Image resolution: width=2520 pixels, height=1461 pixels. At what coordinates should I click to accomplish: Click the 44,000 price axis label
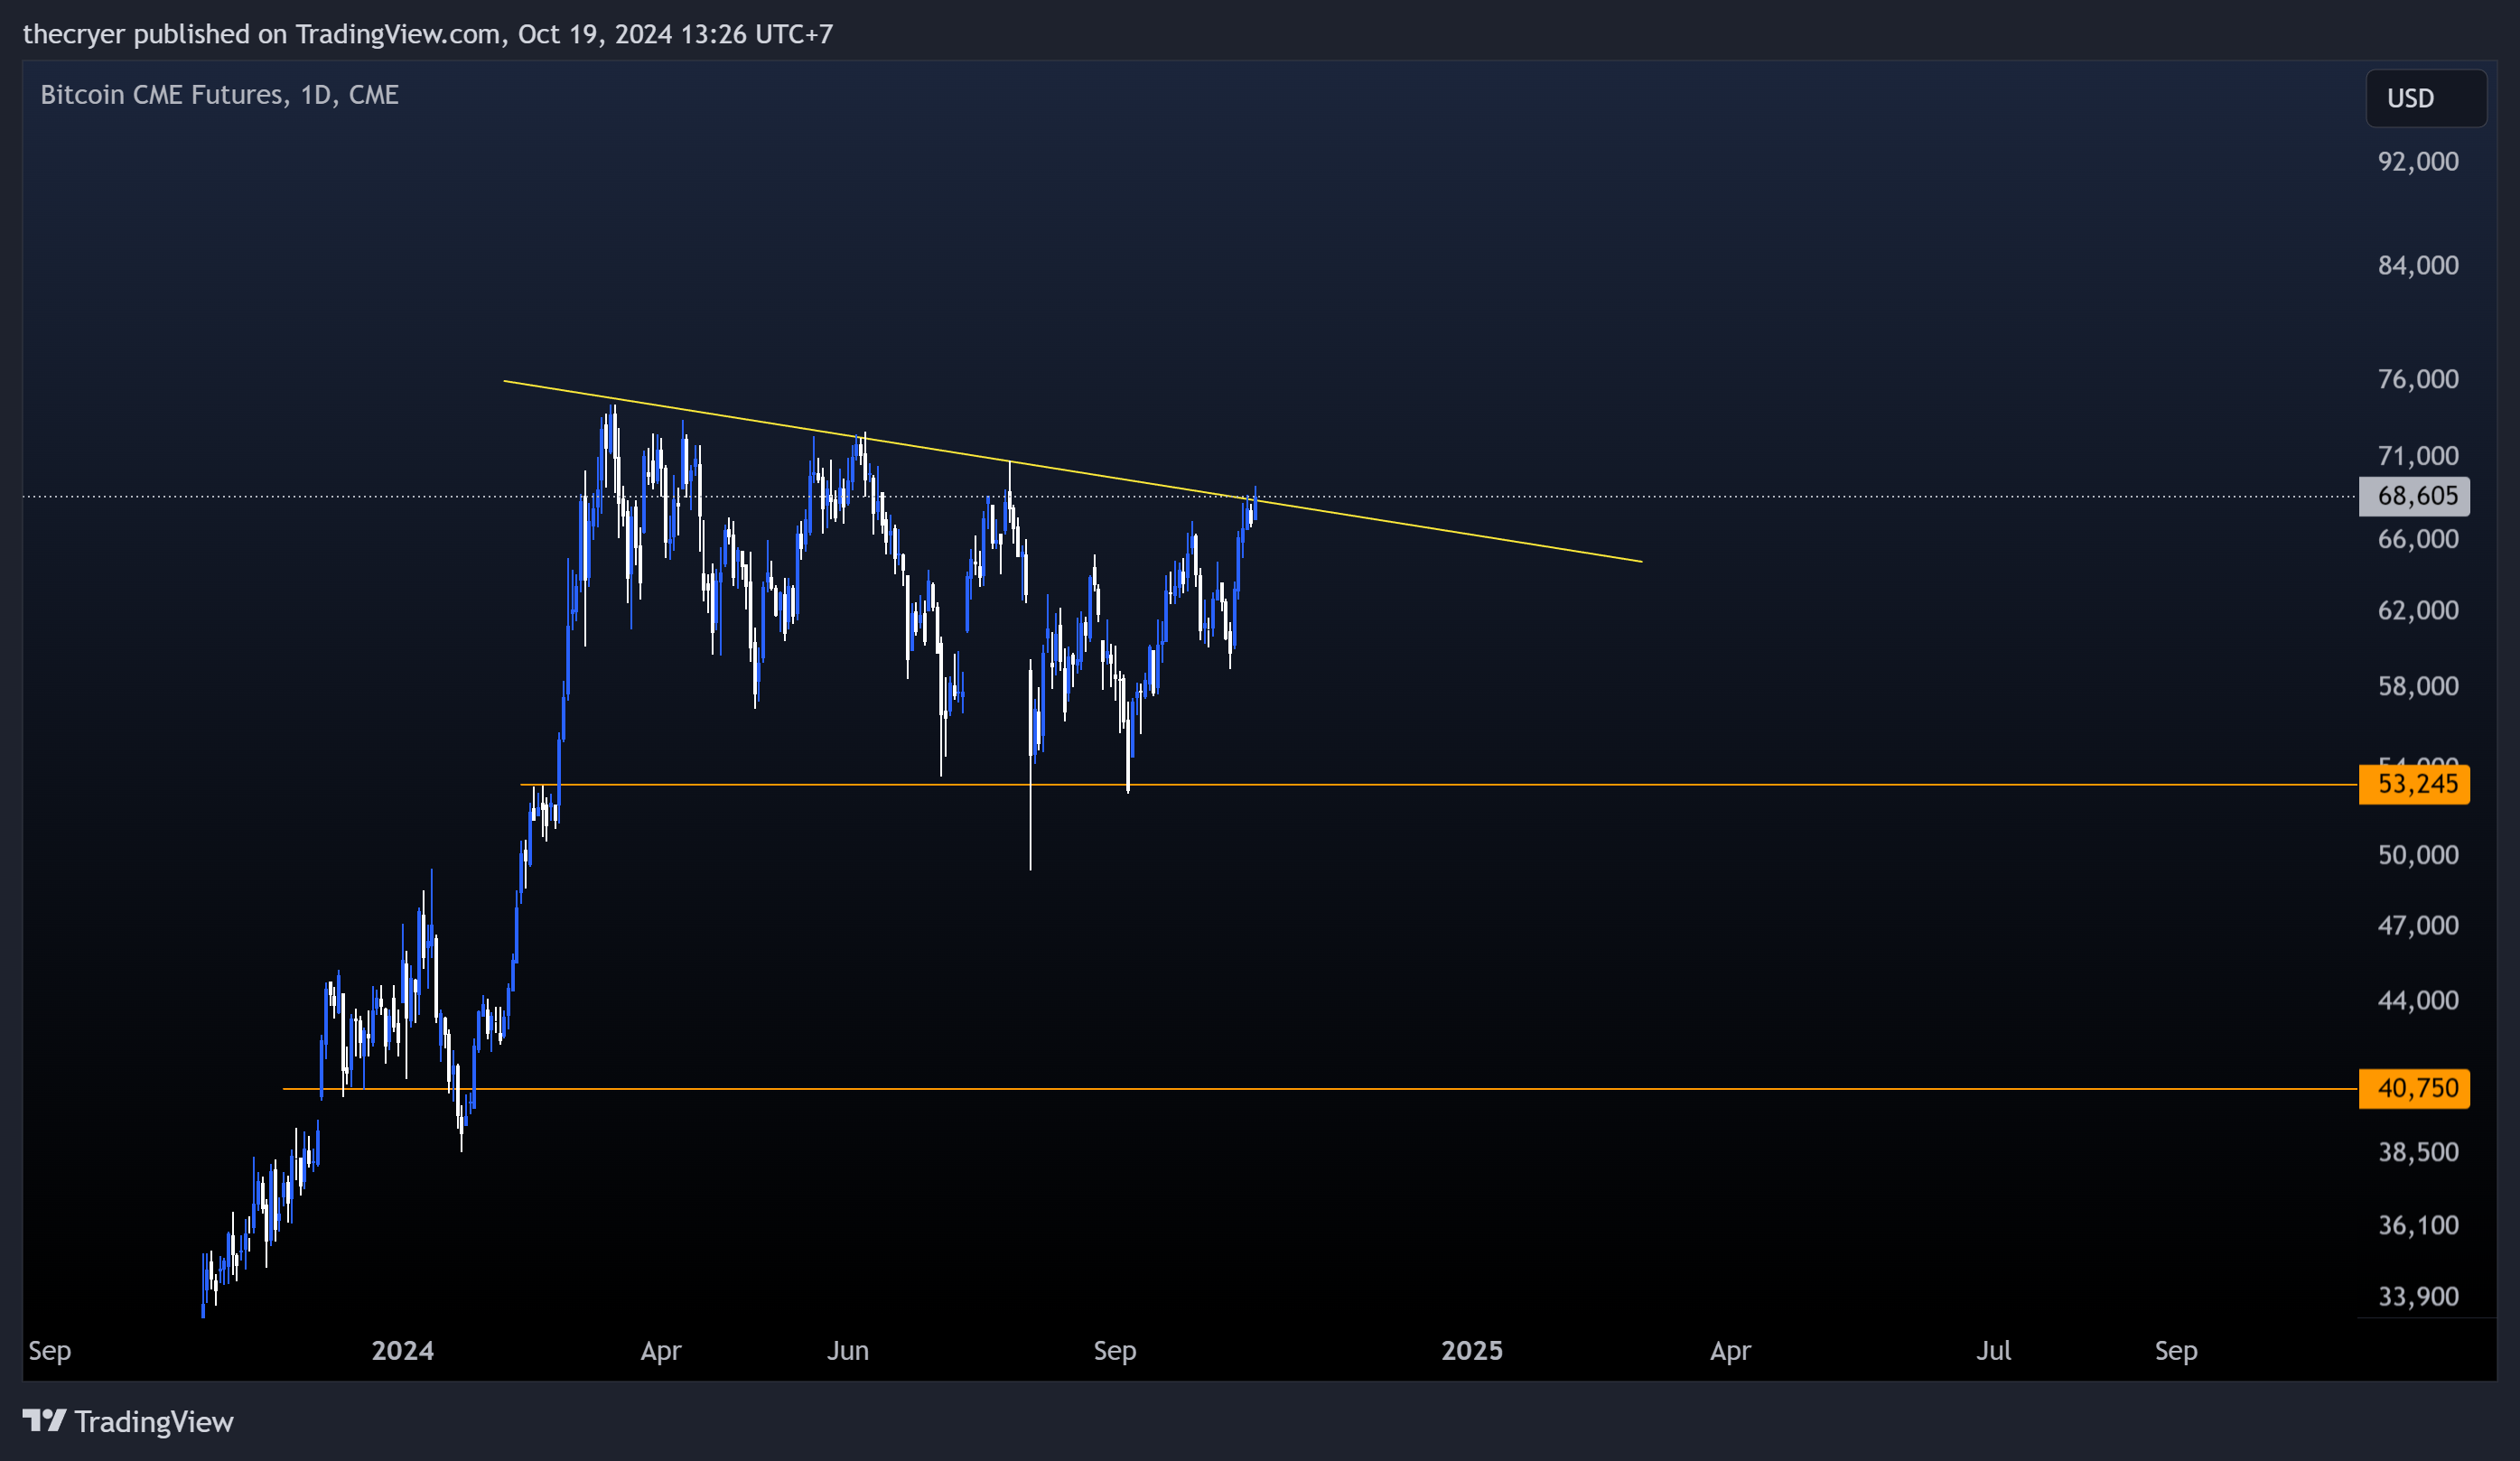(2417, 1001)
